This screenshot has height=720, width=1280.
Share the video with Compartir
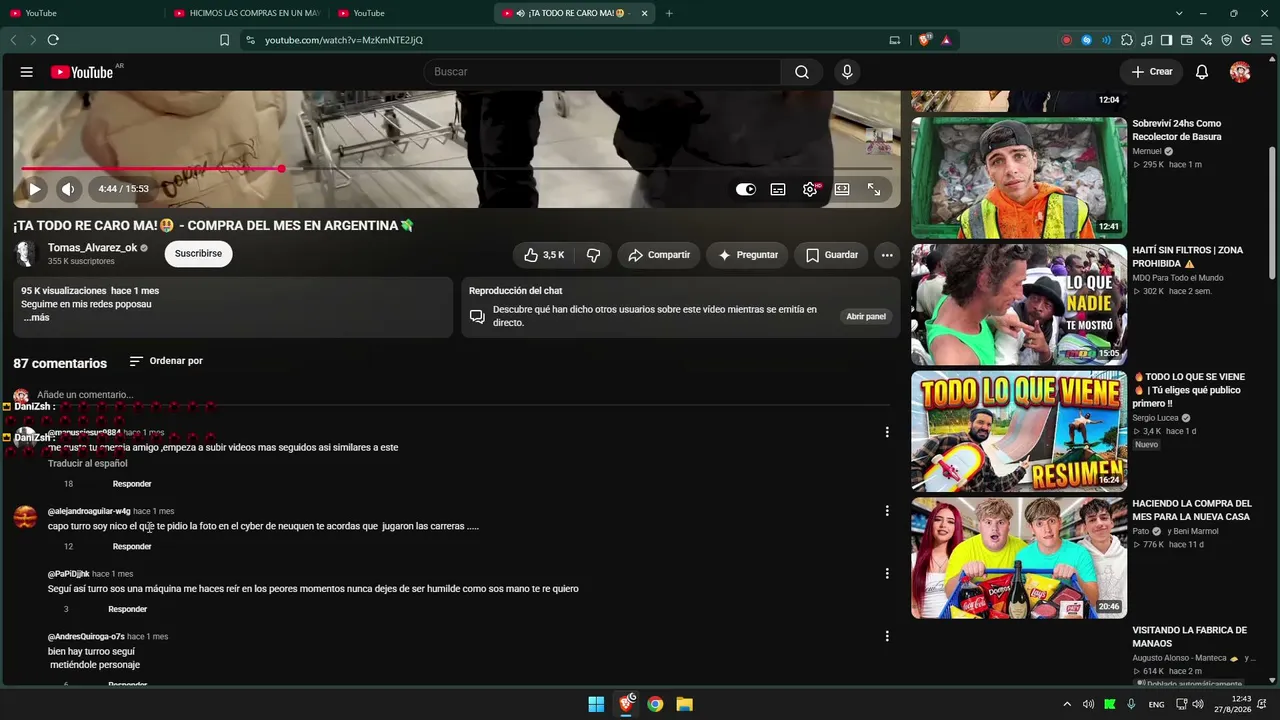click(x=659, y=255)
